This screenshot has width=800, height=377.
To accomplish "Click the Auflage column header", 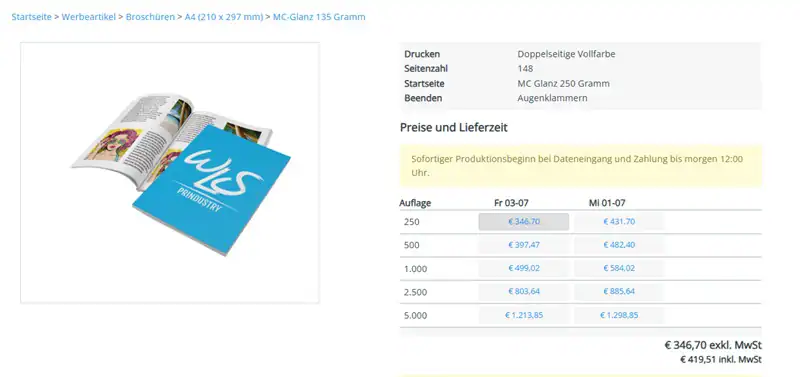I will [415, 203].
